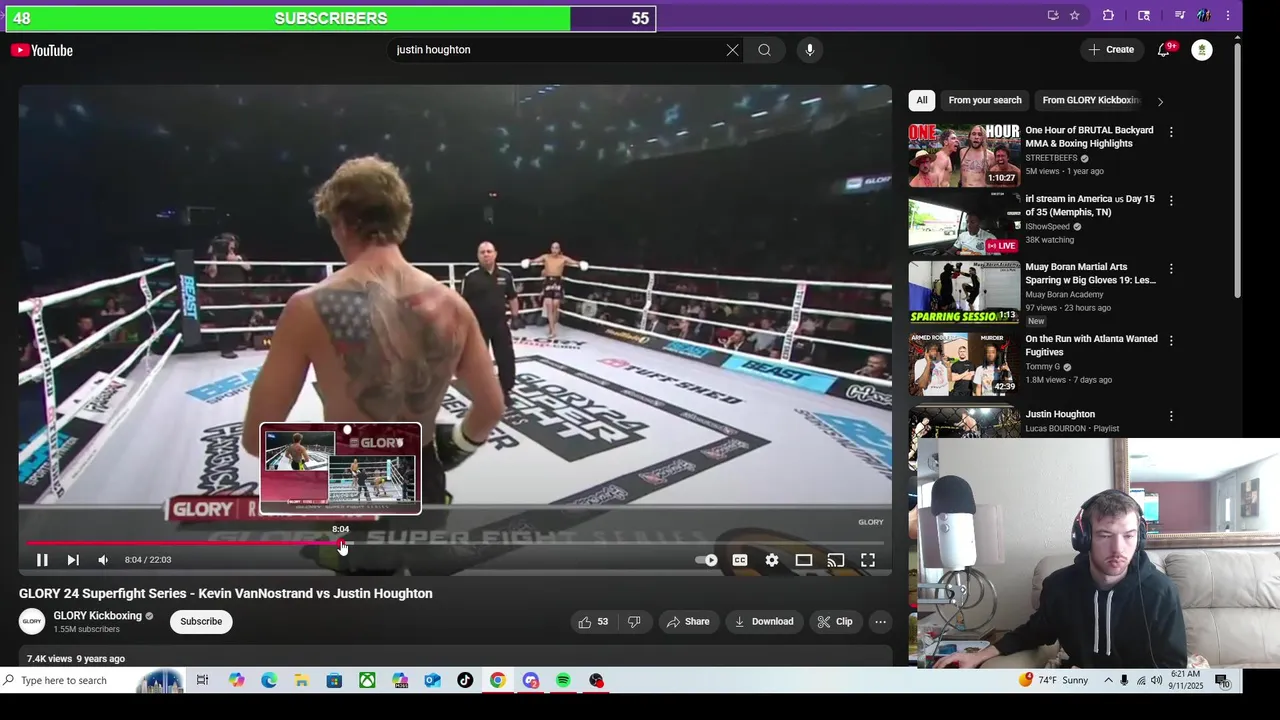Open YouTube notifications bell

coord(1163,50)
